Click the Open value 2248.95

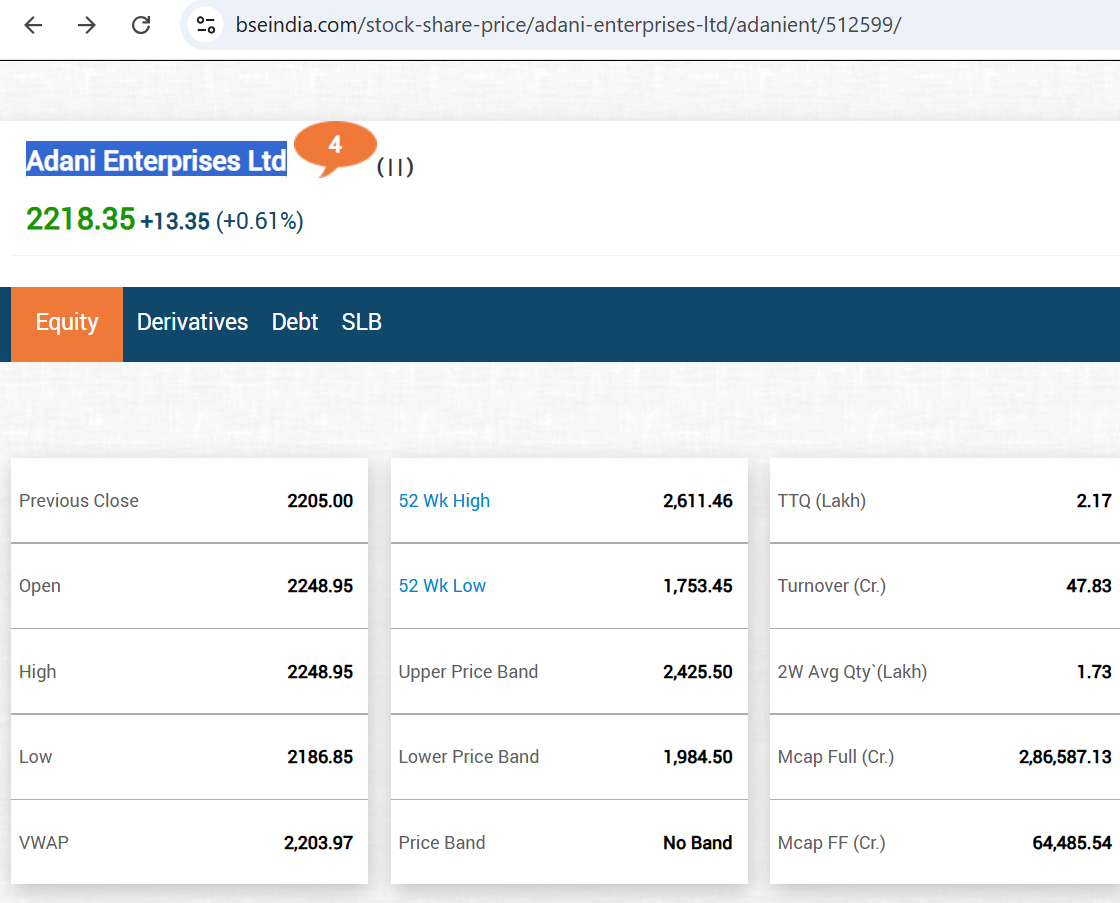point(320,586)
